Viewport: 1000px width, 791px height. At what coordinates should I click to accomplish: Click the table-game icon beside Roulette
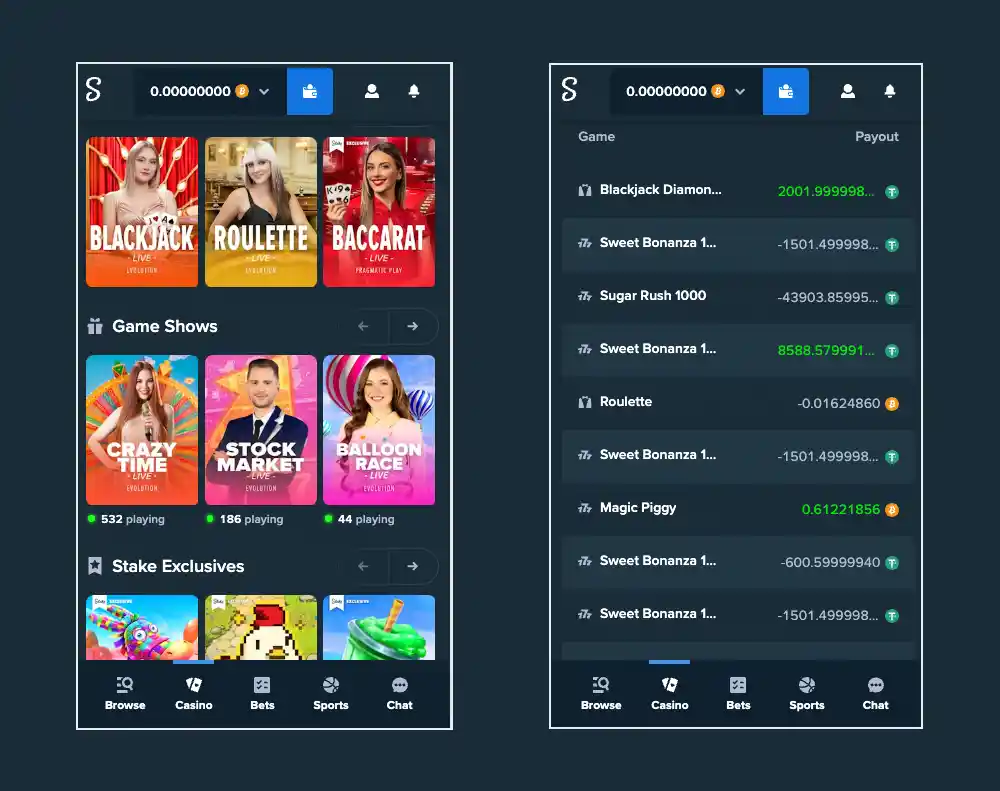tap(585, 403)
